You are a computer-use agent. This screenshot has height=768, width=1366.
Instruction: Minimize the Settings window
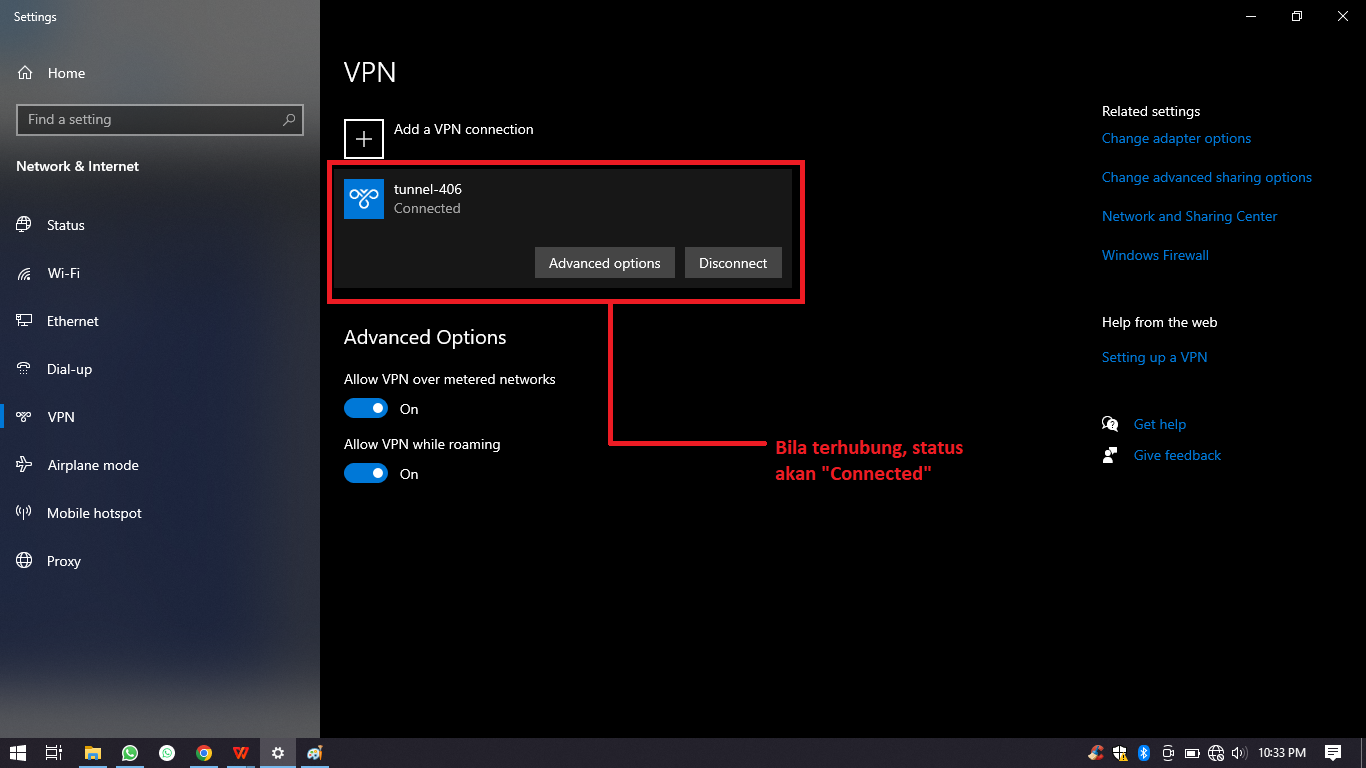point(1251,16)
